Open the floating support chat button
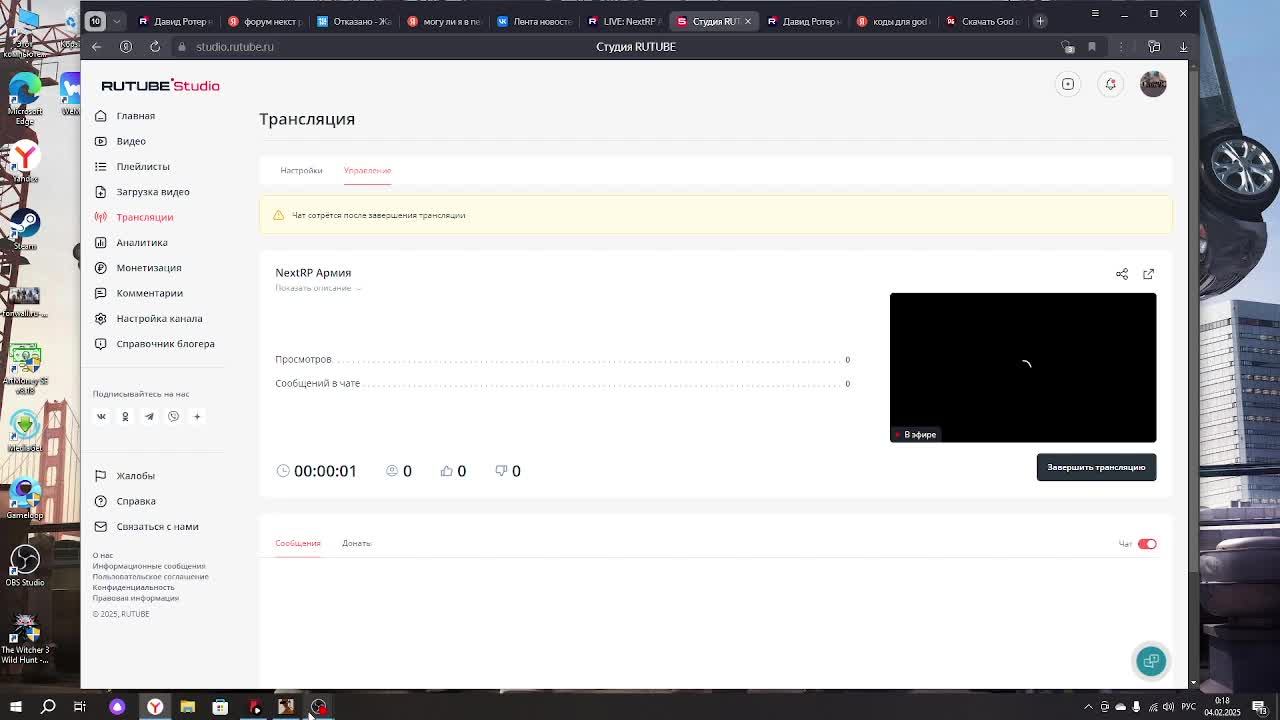This screenshot has height=720, width=1280. pos(1151,661)
